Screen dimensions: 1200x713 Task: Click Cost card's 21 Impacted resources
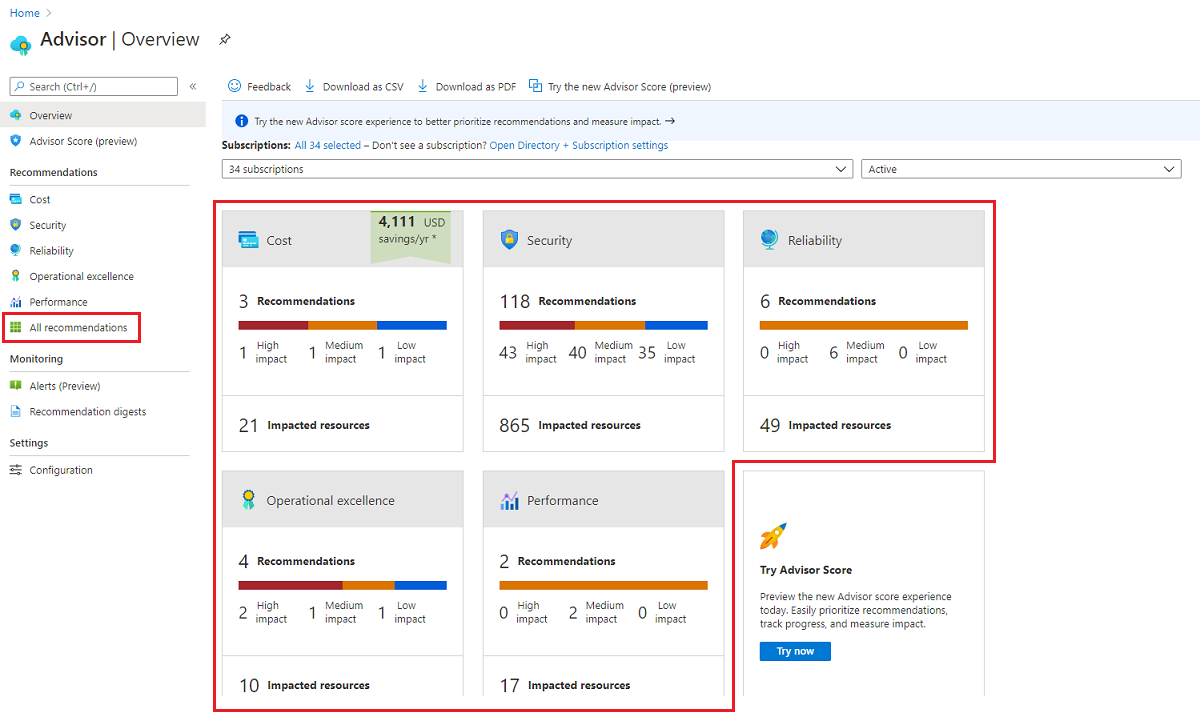pyautogui.click(x=304, y=425)
